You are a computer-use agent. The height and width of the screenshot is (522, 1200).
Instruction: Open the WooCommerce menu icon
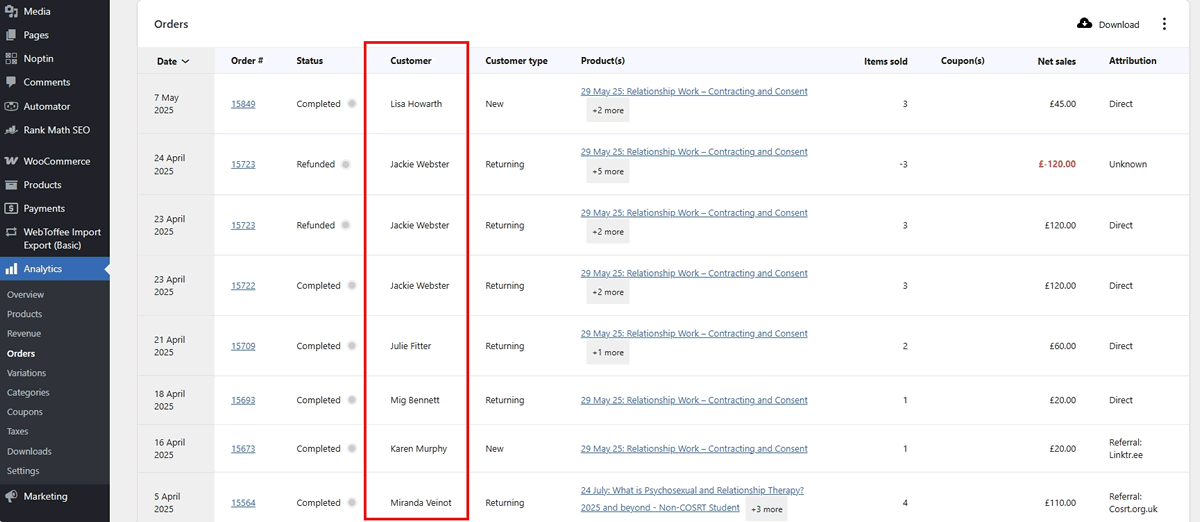pyautogui.click(x=11, y=161)
